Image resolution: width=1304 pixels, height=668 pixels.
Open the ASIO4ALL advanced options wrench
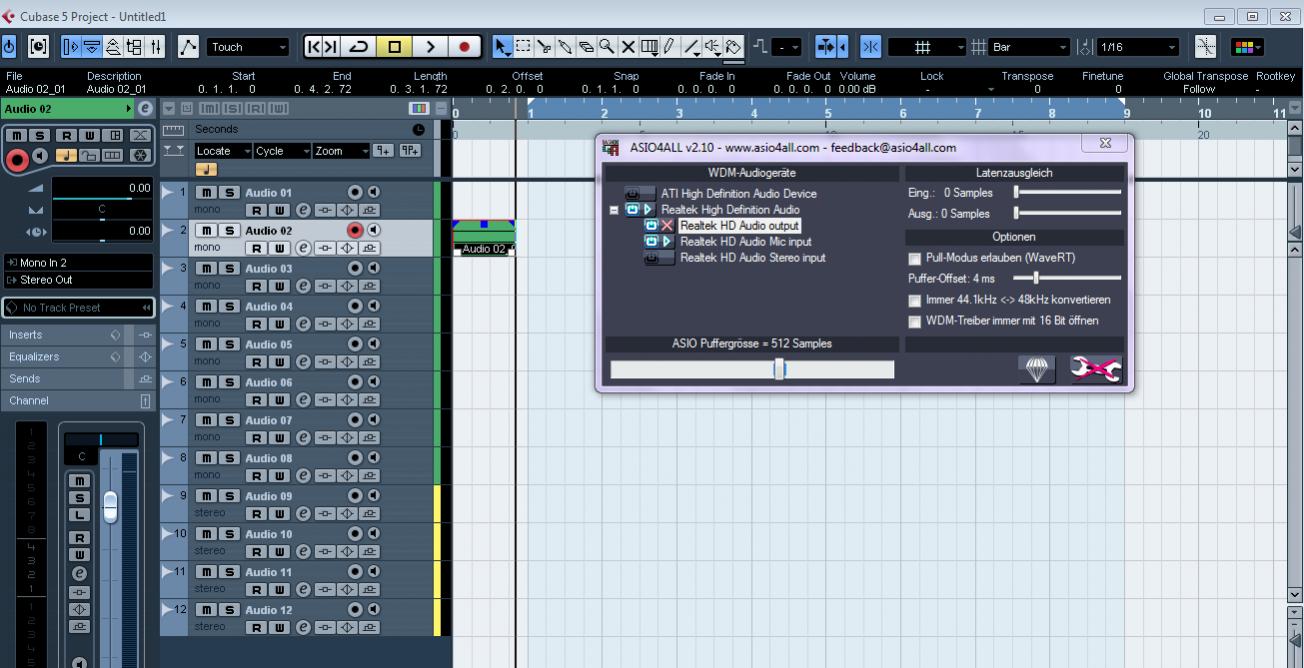1096,369
